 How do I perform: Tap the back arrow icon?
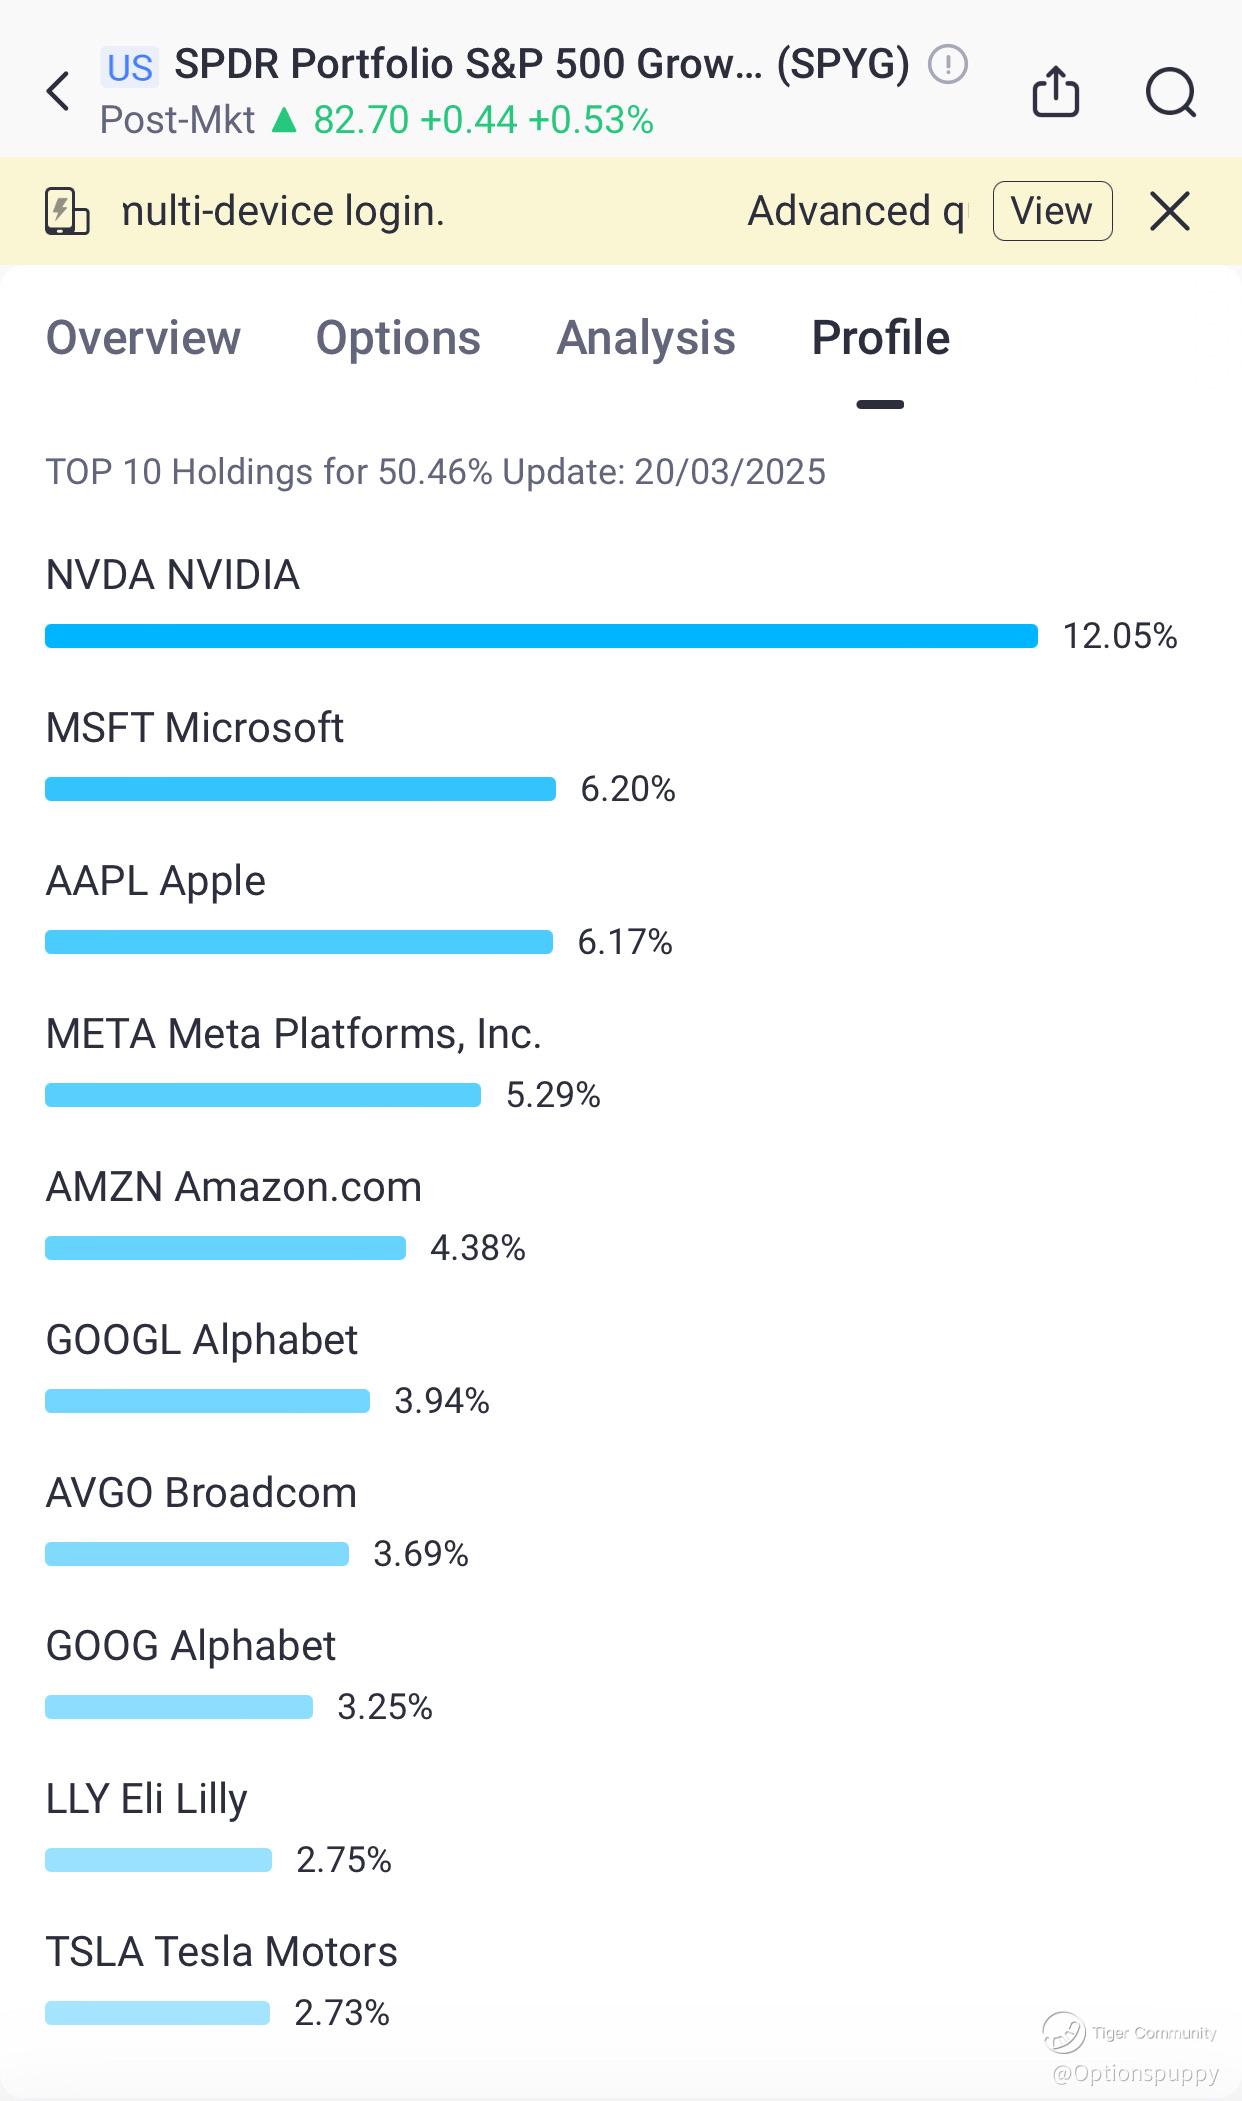[59, 91]
